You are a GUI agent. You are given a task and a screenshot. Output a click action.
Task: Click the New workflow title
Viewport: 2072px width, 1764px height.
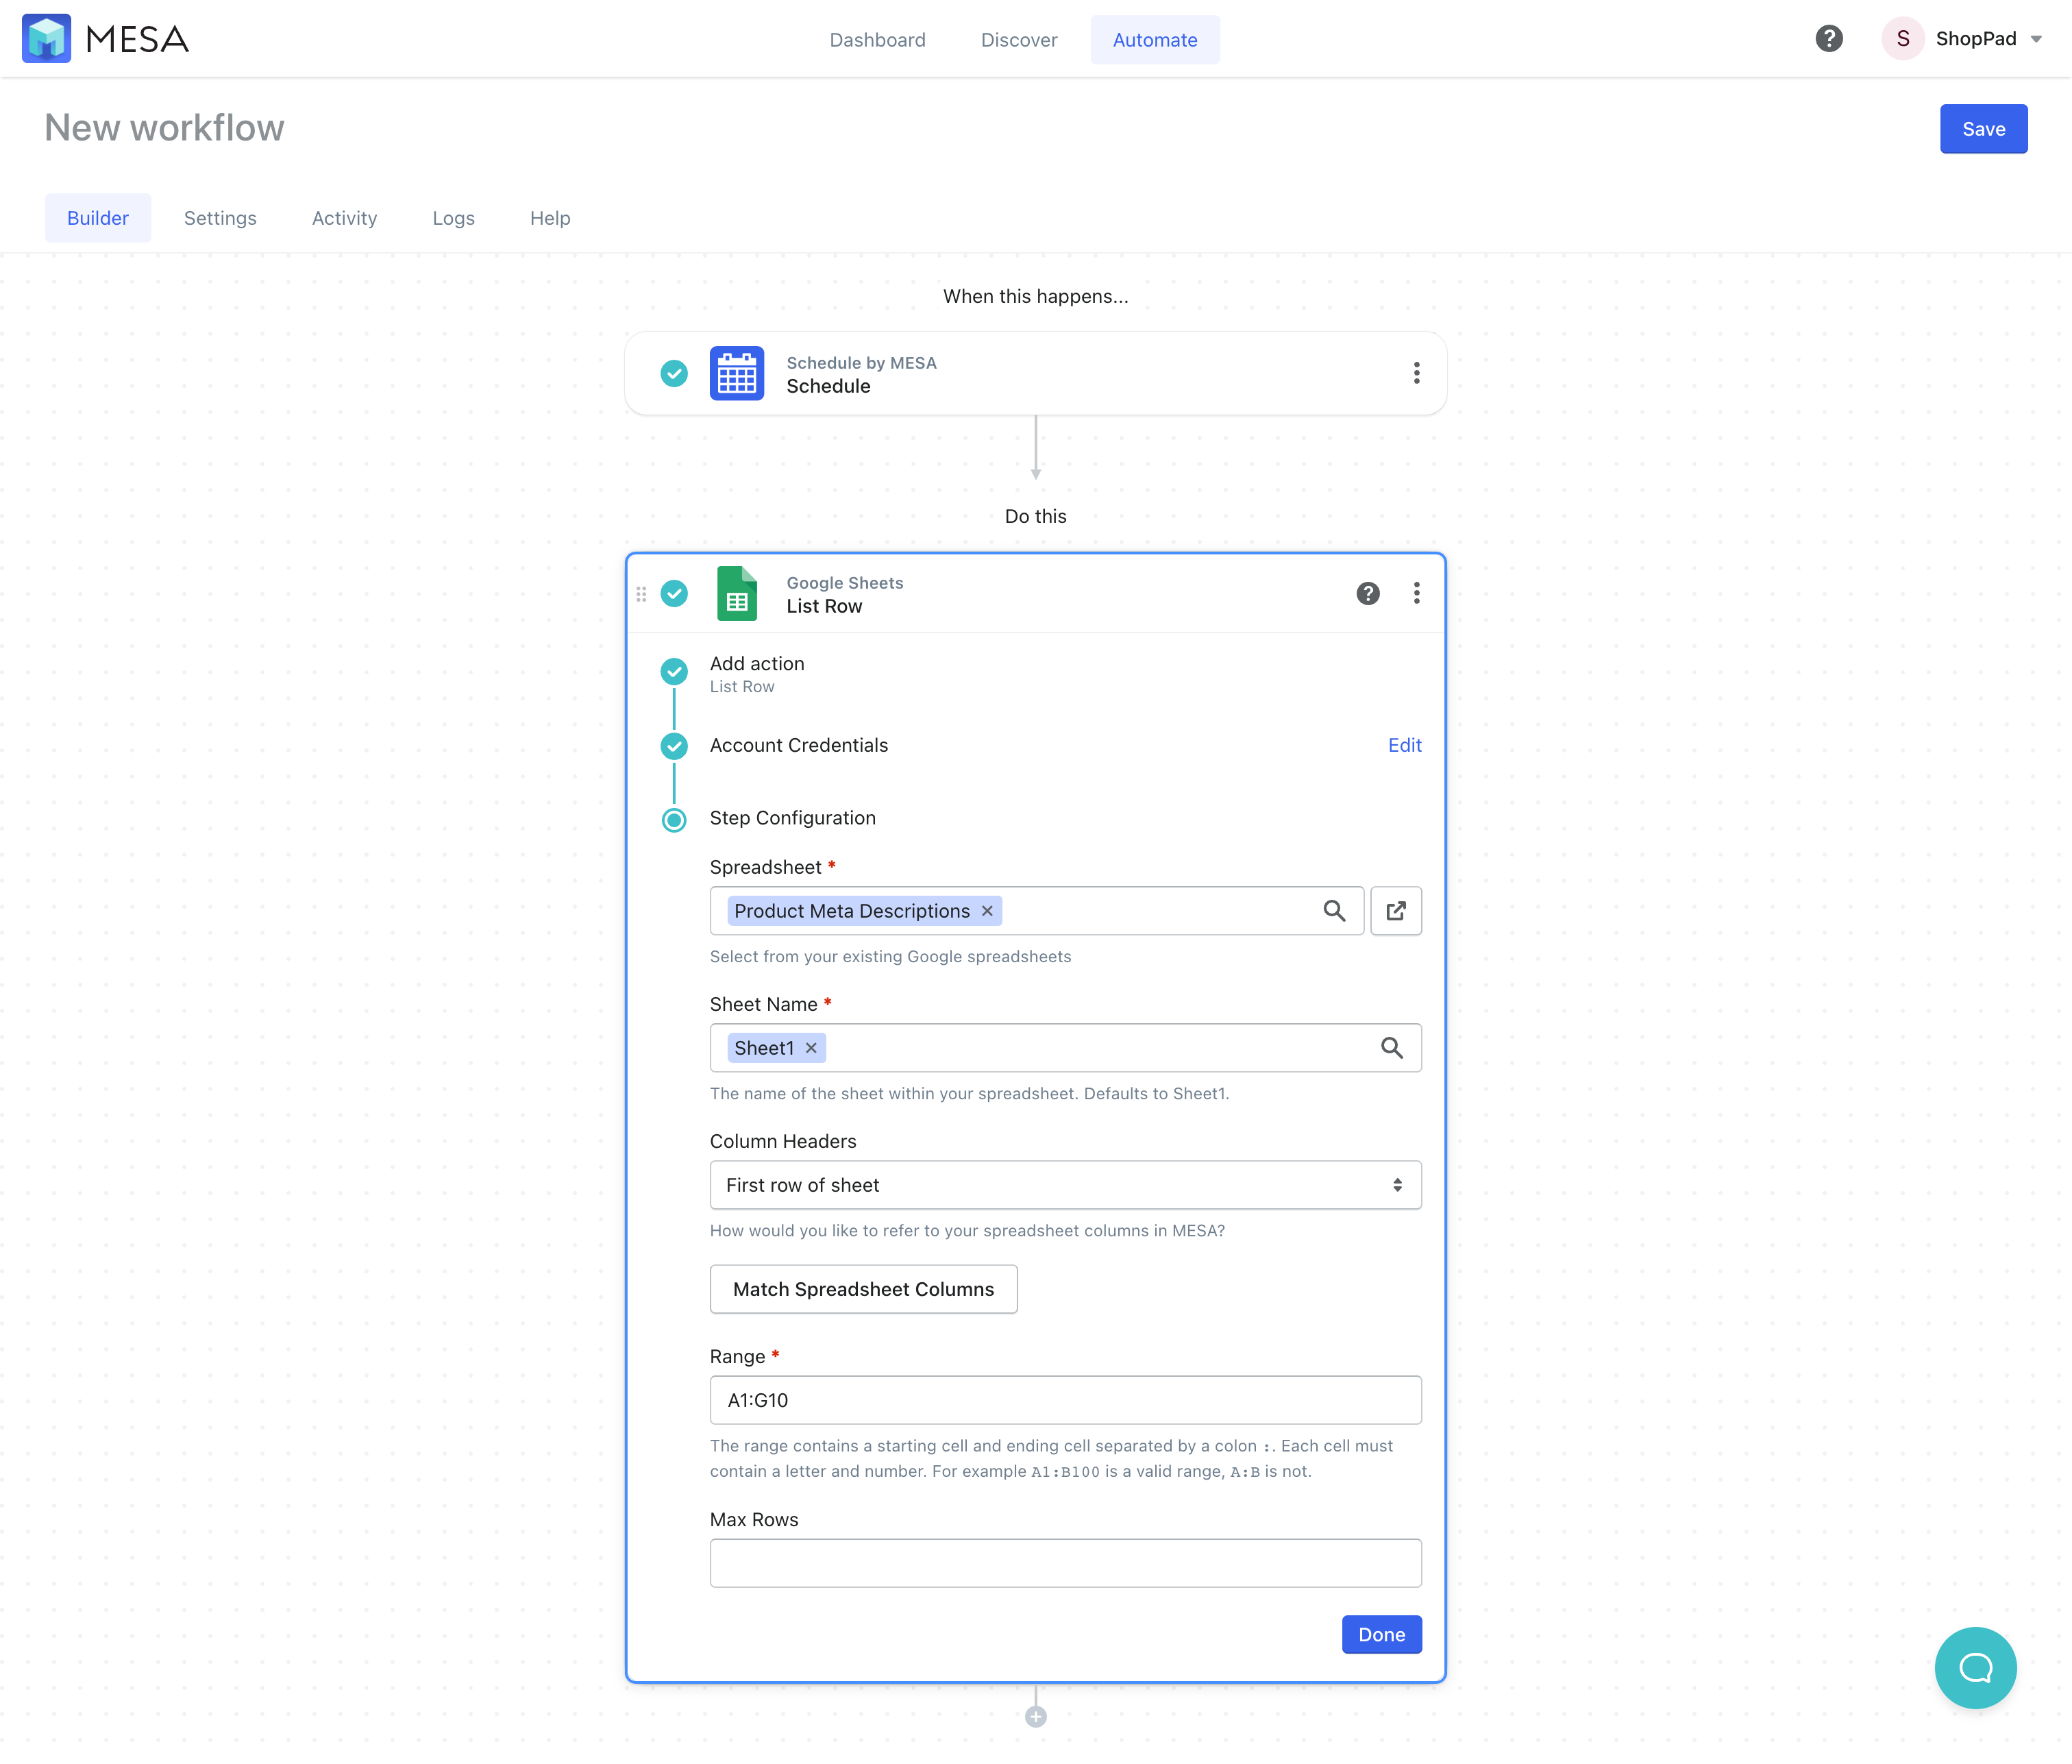coord(164,128)
